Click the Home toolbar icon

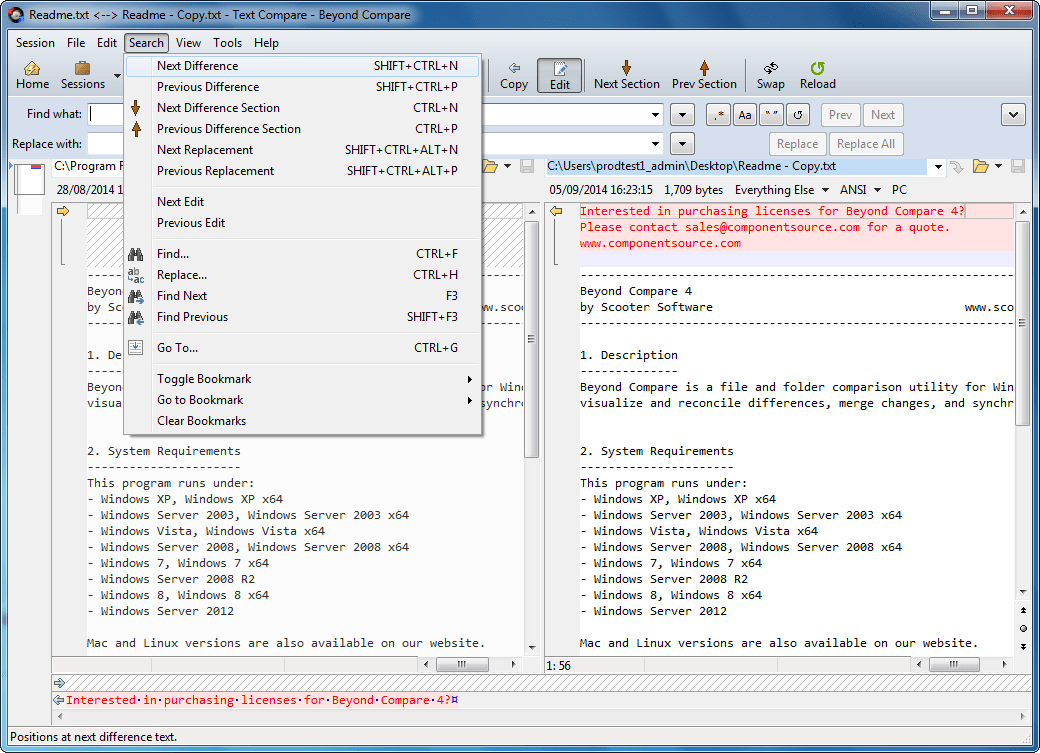[x=32, y=68]
